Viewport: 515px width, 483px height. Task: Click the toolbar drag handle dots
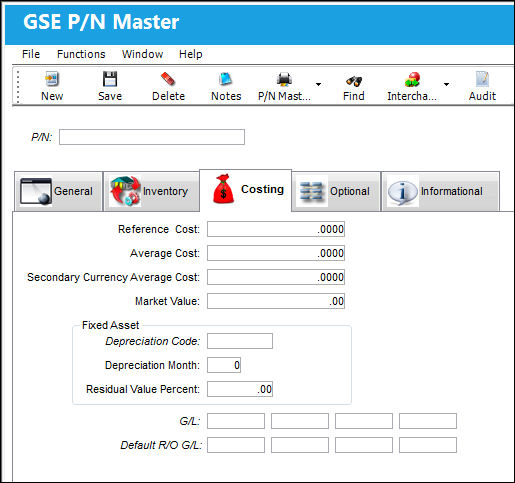18,87
